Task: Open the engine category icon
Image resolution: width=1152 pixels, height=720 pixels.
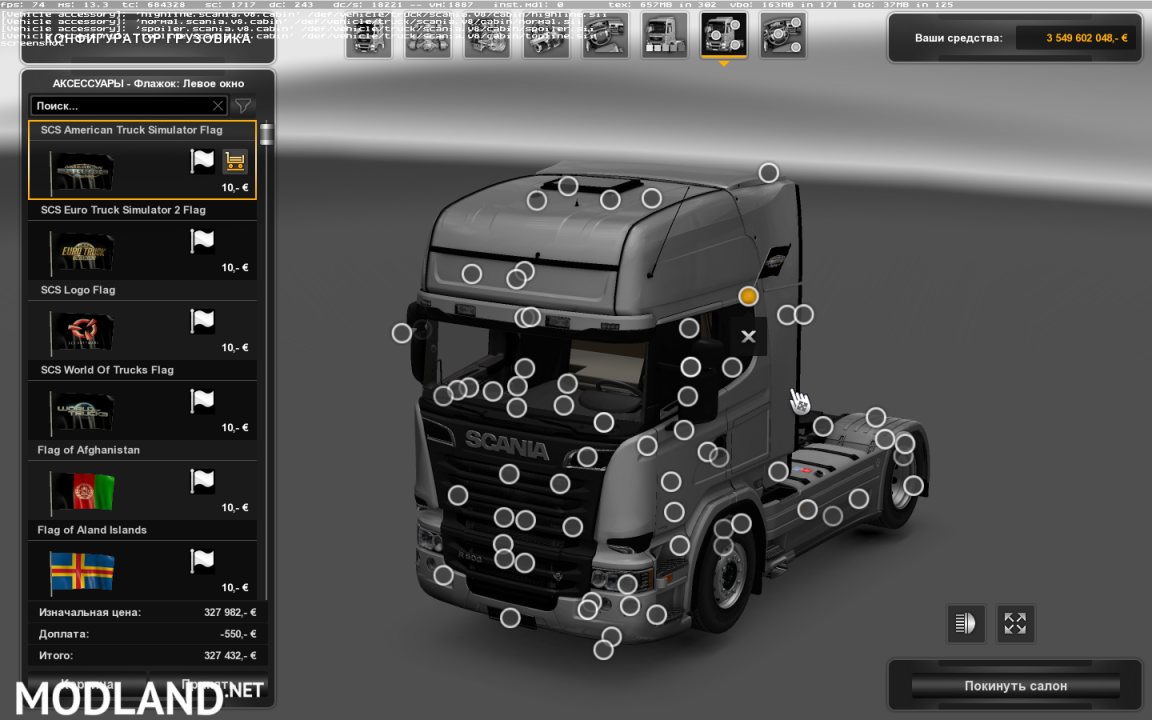Action: click(487, 35)
